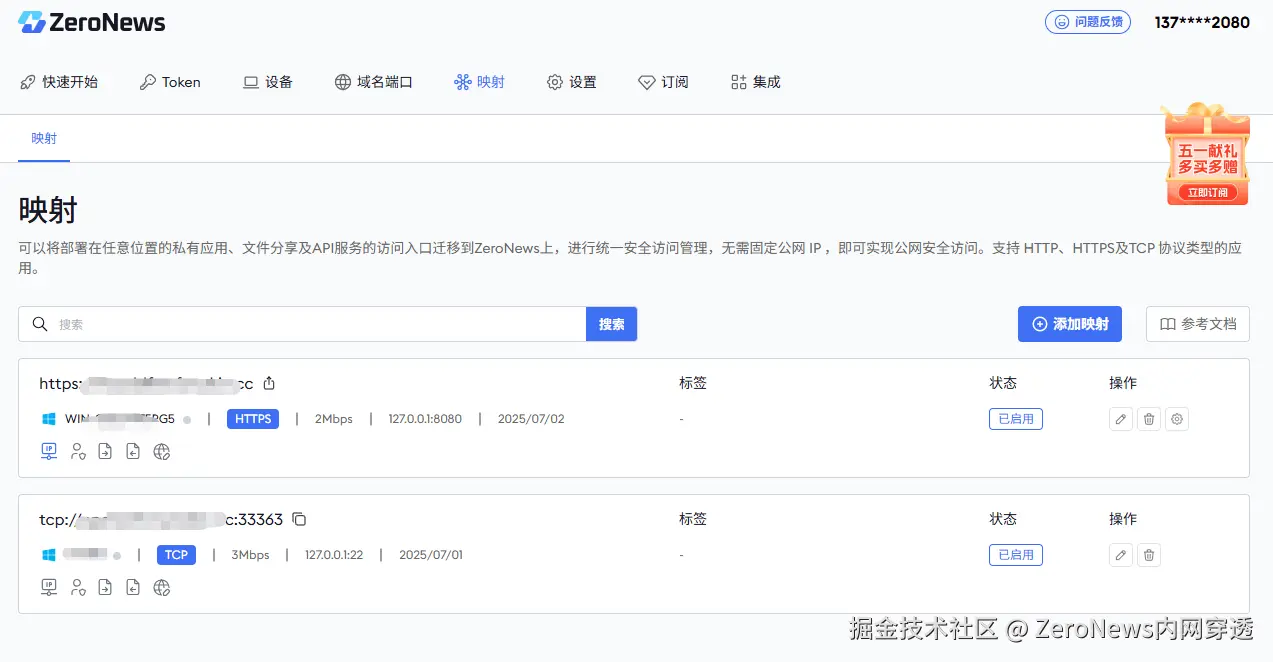
Task: Click the date 2025/07/01
Action: 431,555
